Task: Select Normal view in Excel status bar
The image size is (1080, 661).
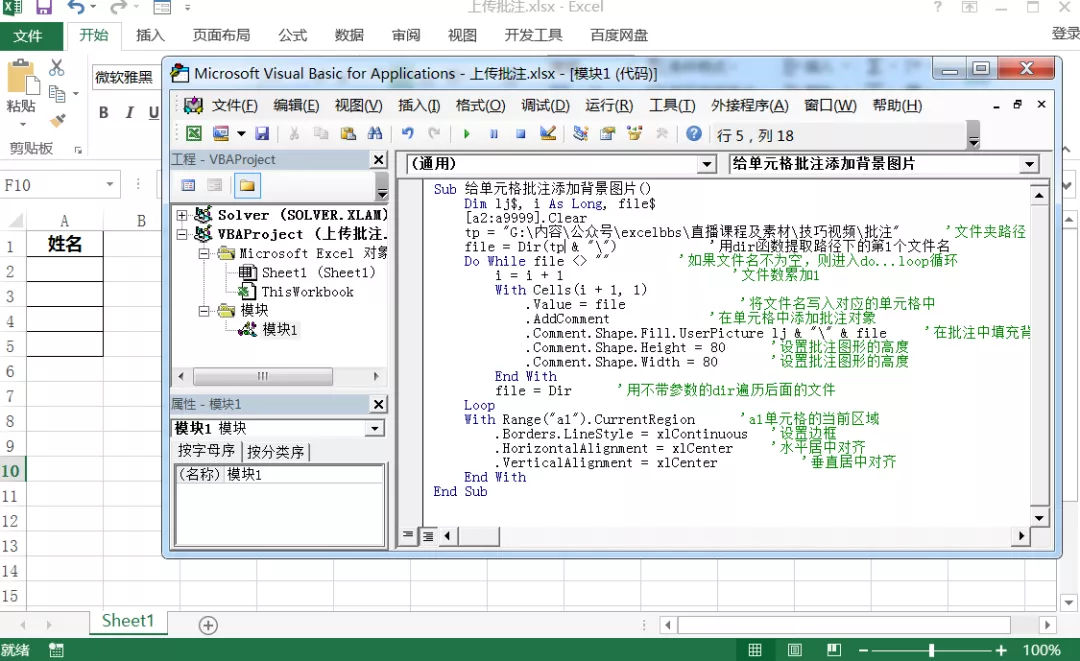Action: coord(755,650)
